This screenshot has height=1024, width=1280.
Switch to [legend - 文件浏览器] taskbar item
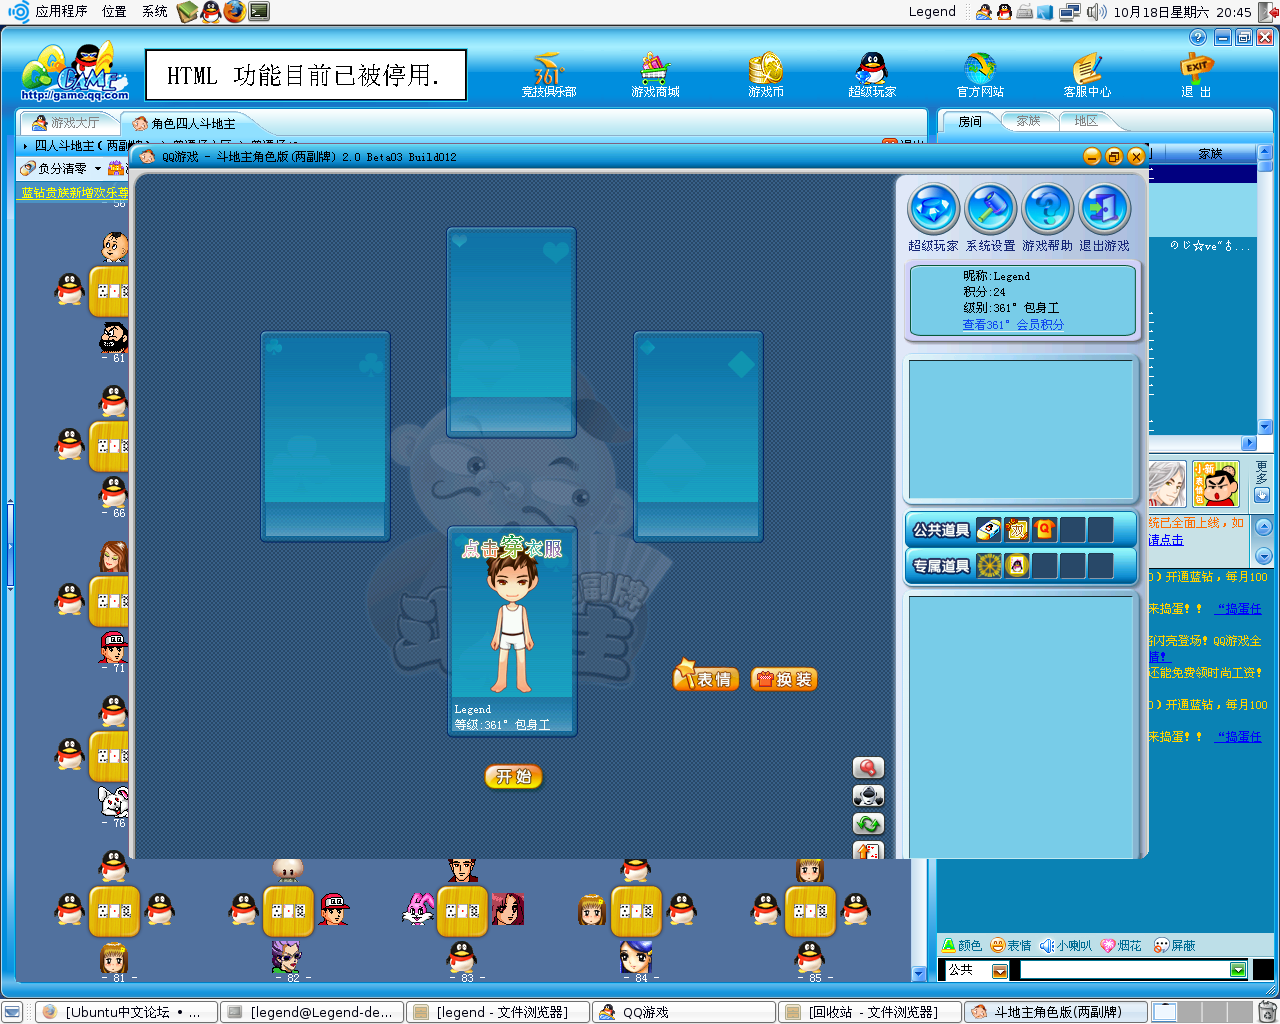(497, 1012)
